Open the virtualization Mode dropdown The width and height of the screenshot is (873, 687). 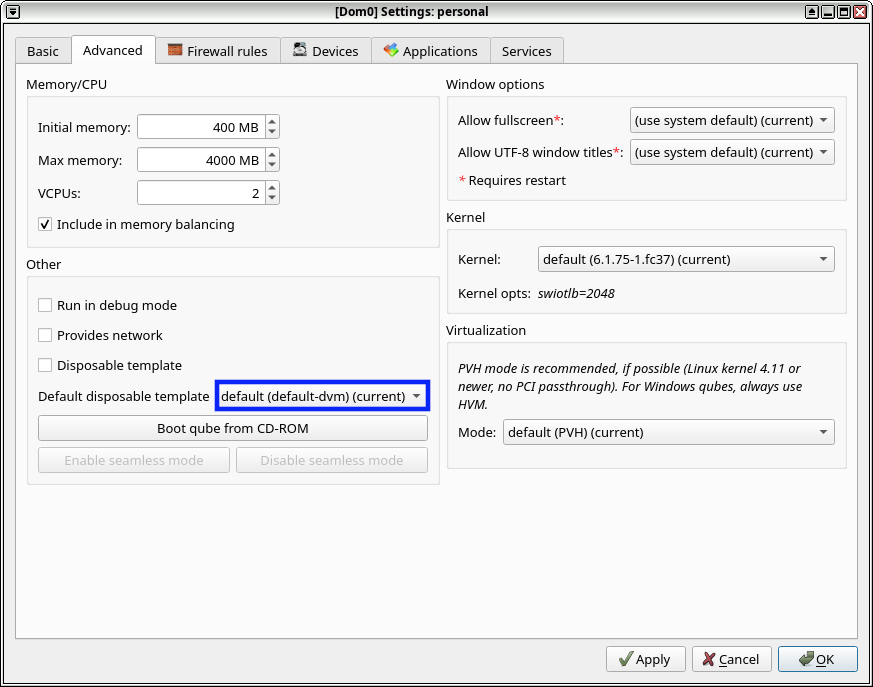click(669, 432)
